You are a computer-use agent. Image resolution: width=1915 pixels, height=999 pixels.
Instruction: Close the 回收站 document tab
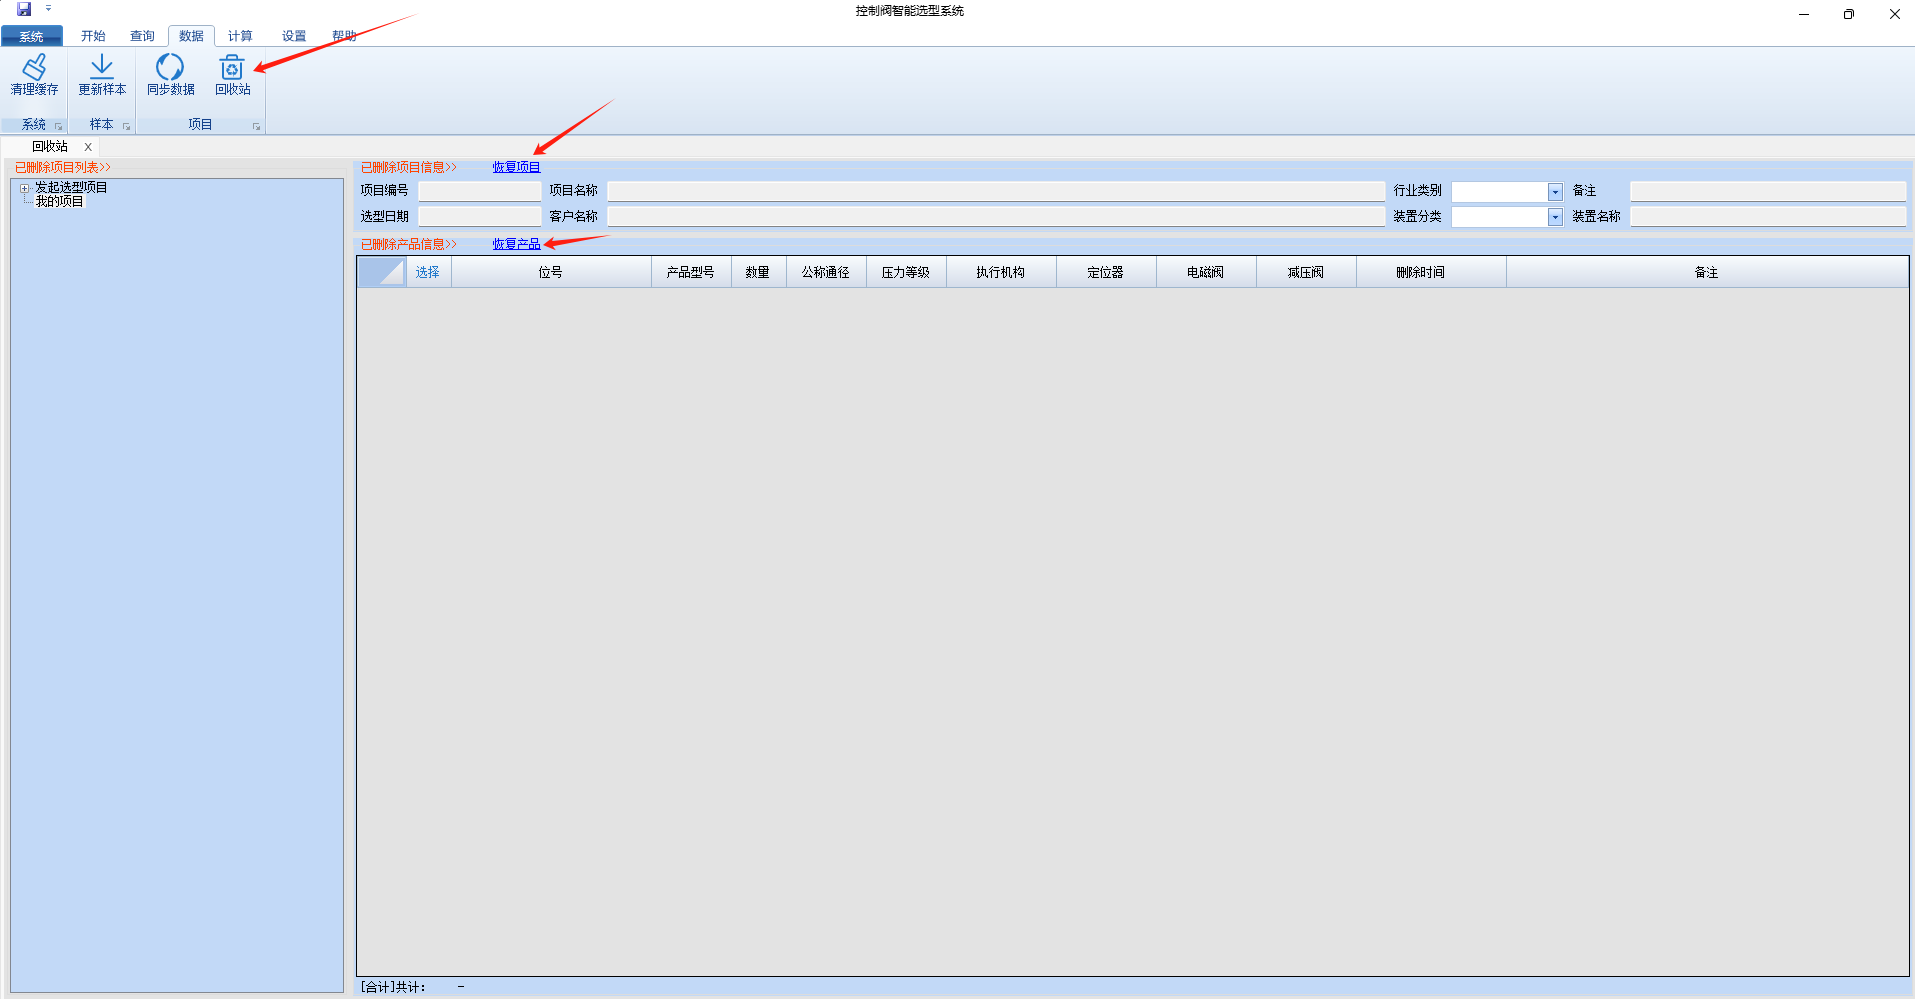click(x=88, y=147)
